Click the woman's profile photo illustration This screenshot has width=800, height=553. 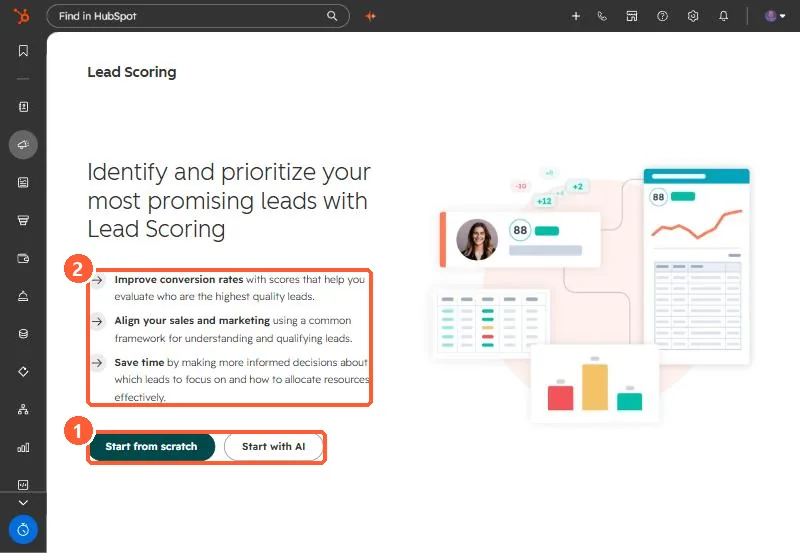[x=477, y=240]
